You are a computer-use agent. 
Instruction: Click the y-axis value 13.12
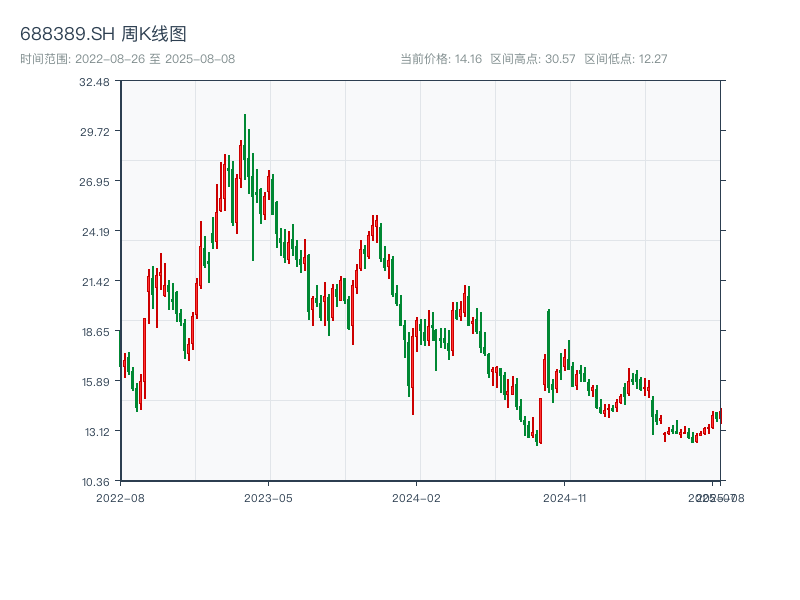97,432
